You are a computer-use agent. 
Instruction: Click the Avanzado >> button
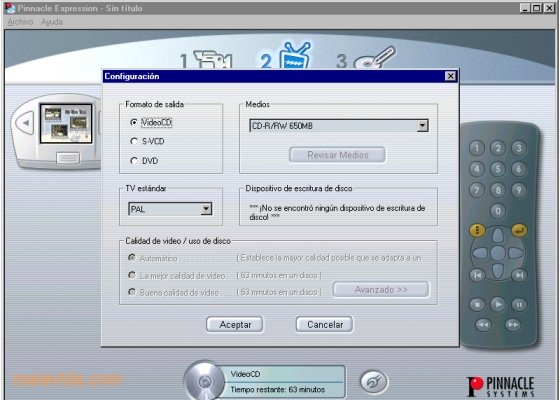(381, 290)
